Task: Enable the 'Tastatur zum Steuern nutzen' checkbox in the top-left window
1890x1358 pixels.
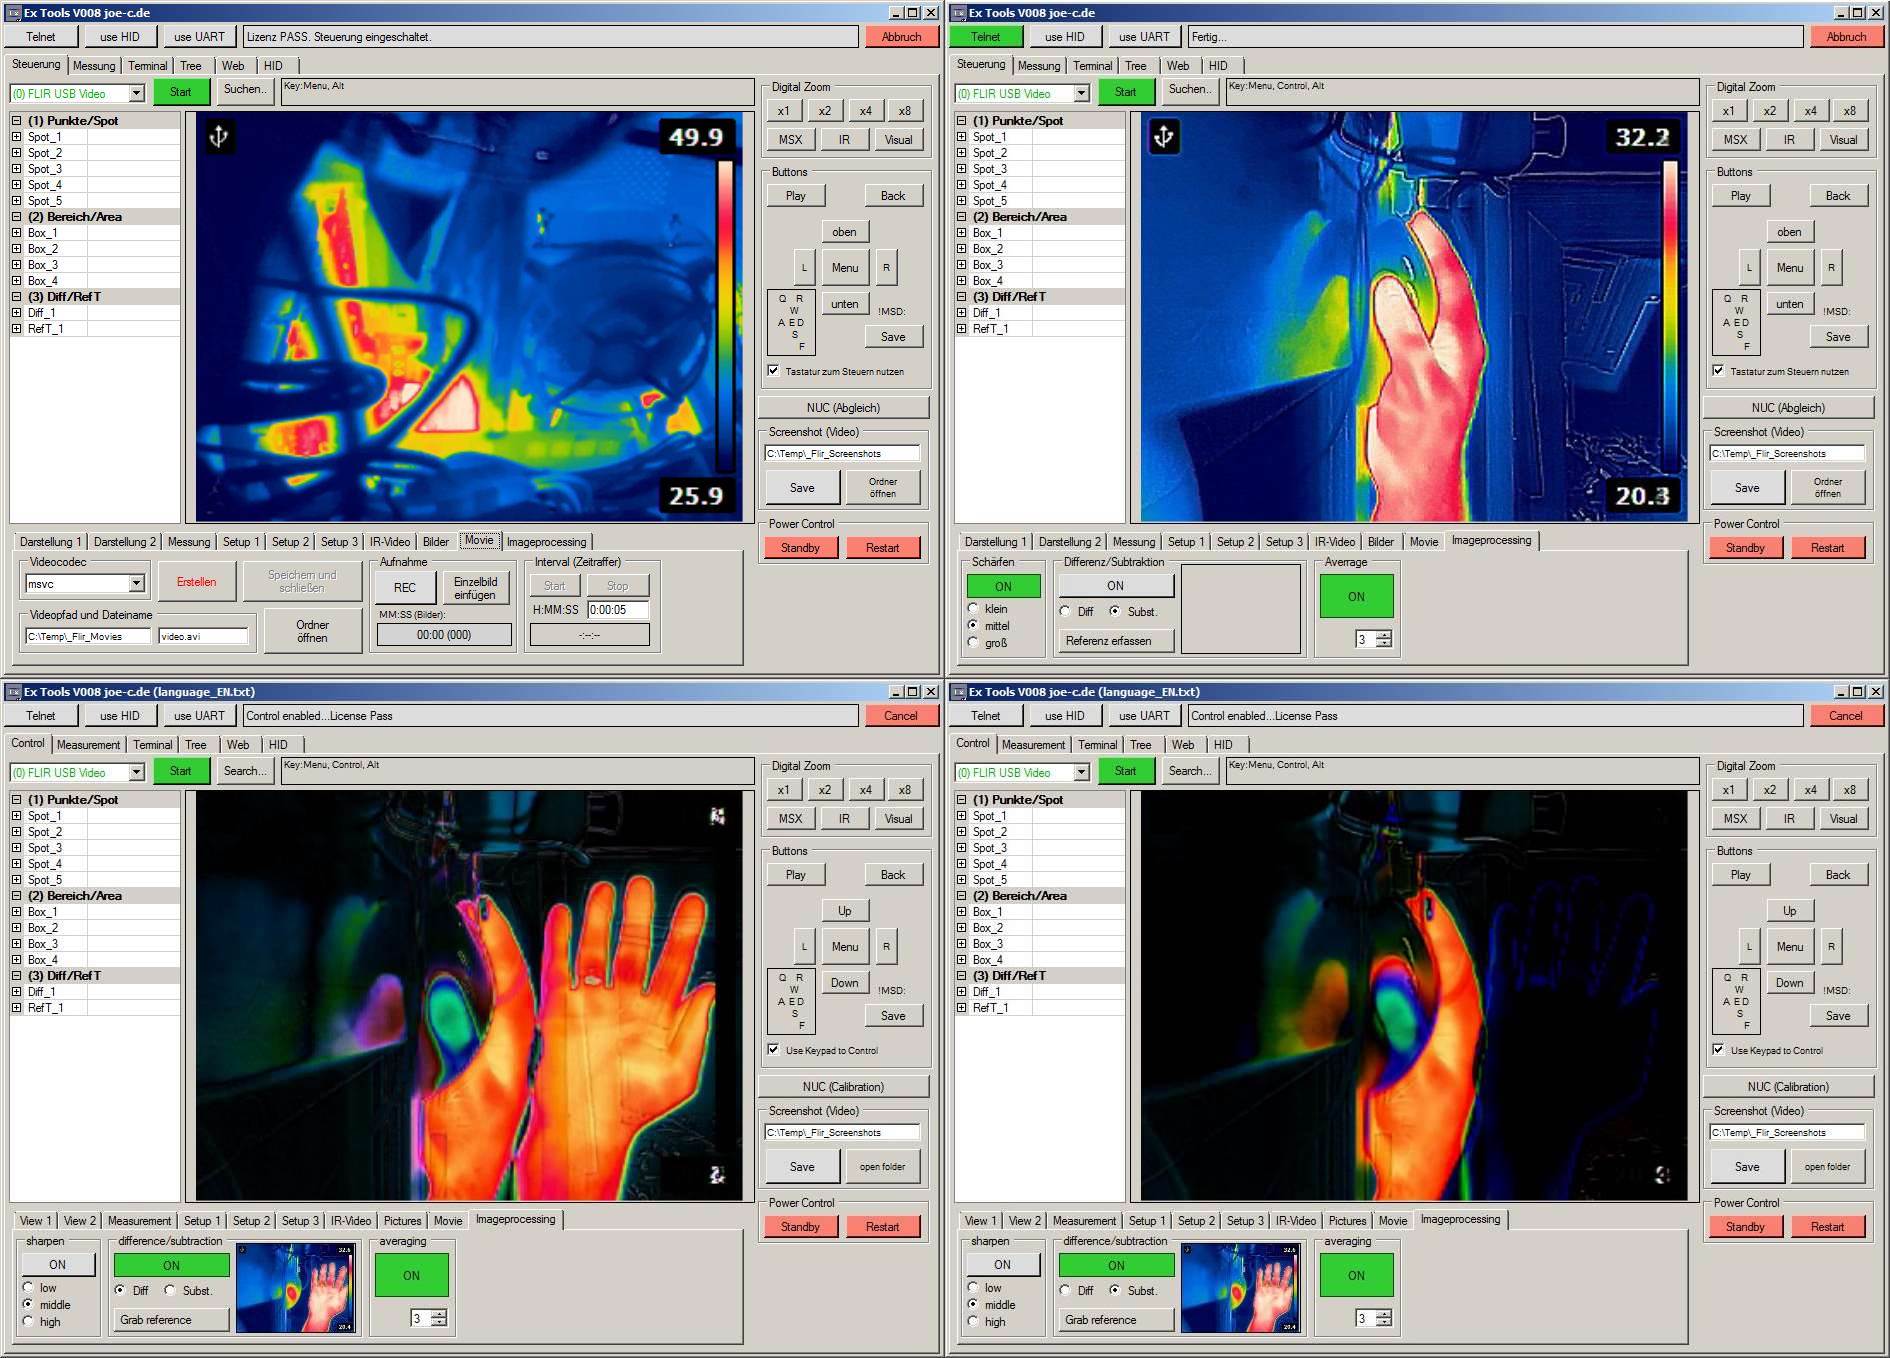Action: (773, 371)
